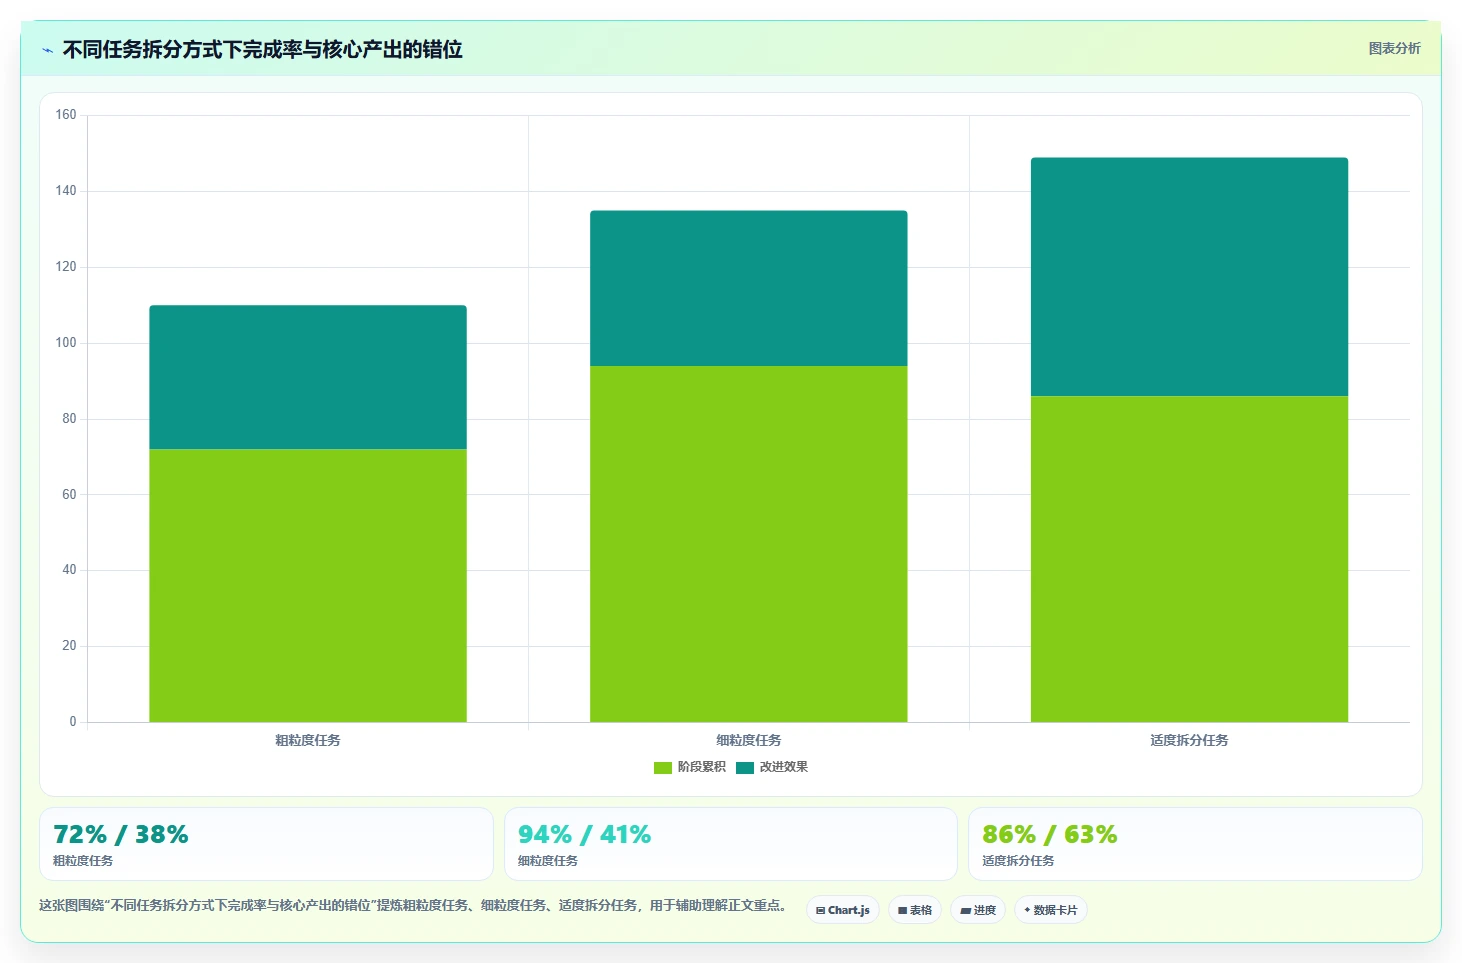Click the green segment of 粗粒度任务 bar

(x=308, y=585)
